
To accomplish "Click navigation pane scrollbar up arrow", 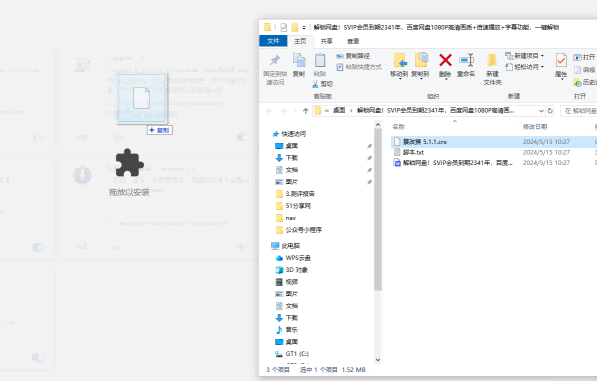I will click(x=378, y=125).
